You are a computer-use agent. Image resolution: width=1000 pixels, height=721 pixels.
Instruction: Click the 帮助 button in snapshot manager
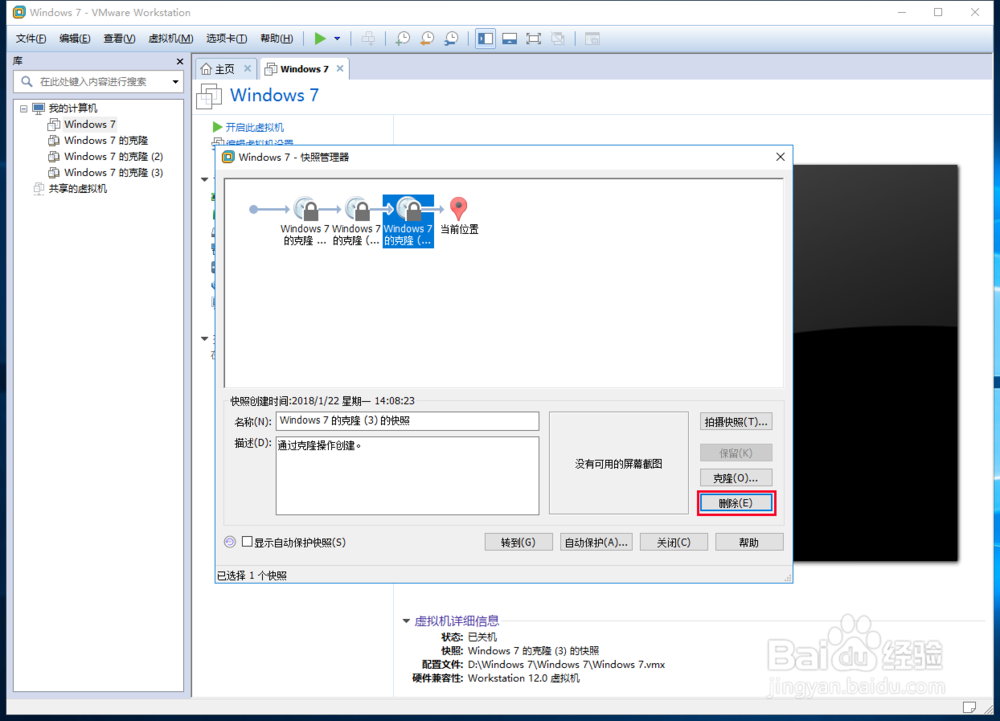[749, 543]
